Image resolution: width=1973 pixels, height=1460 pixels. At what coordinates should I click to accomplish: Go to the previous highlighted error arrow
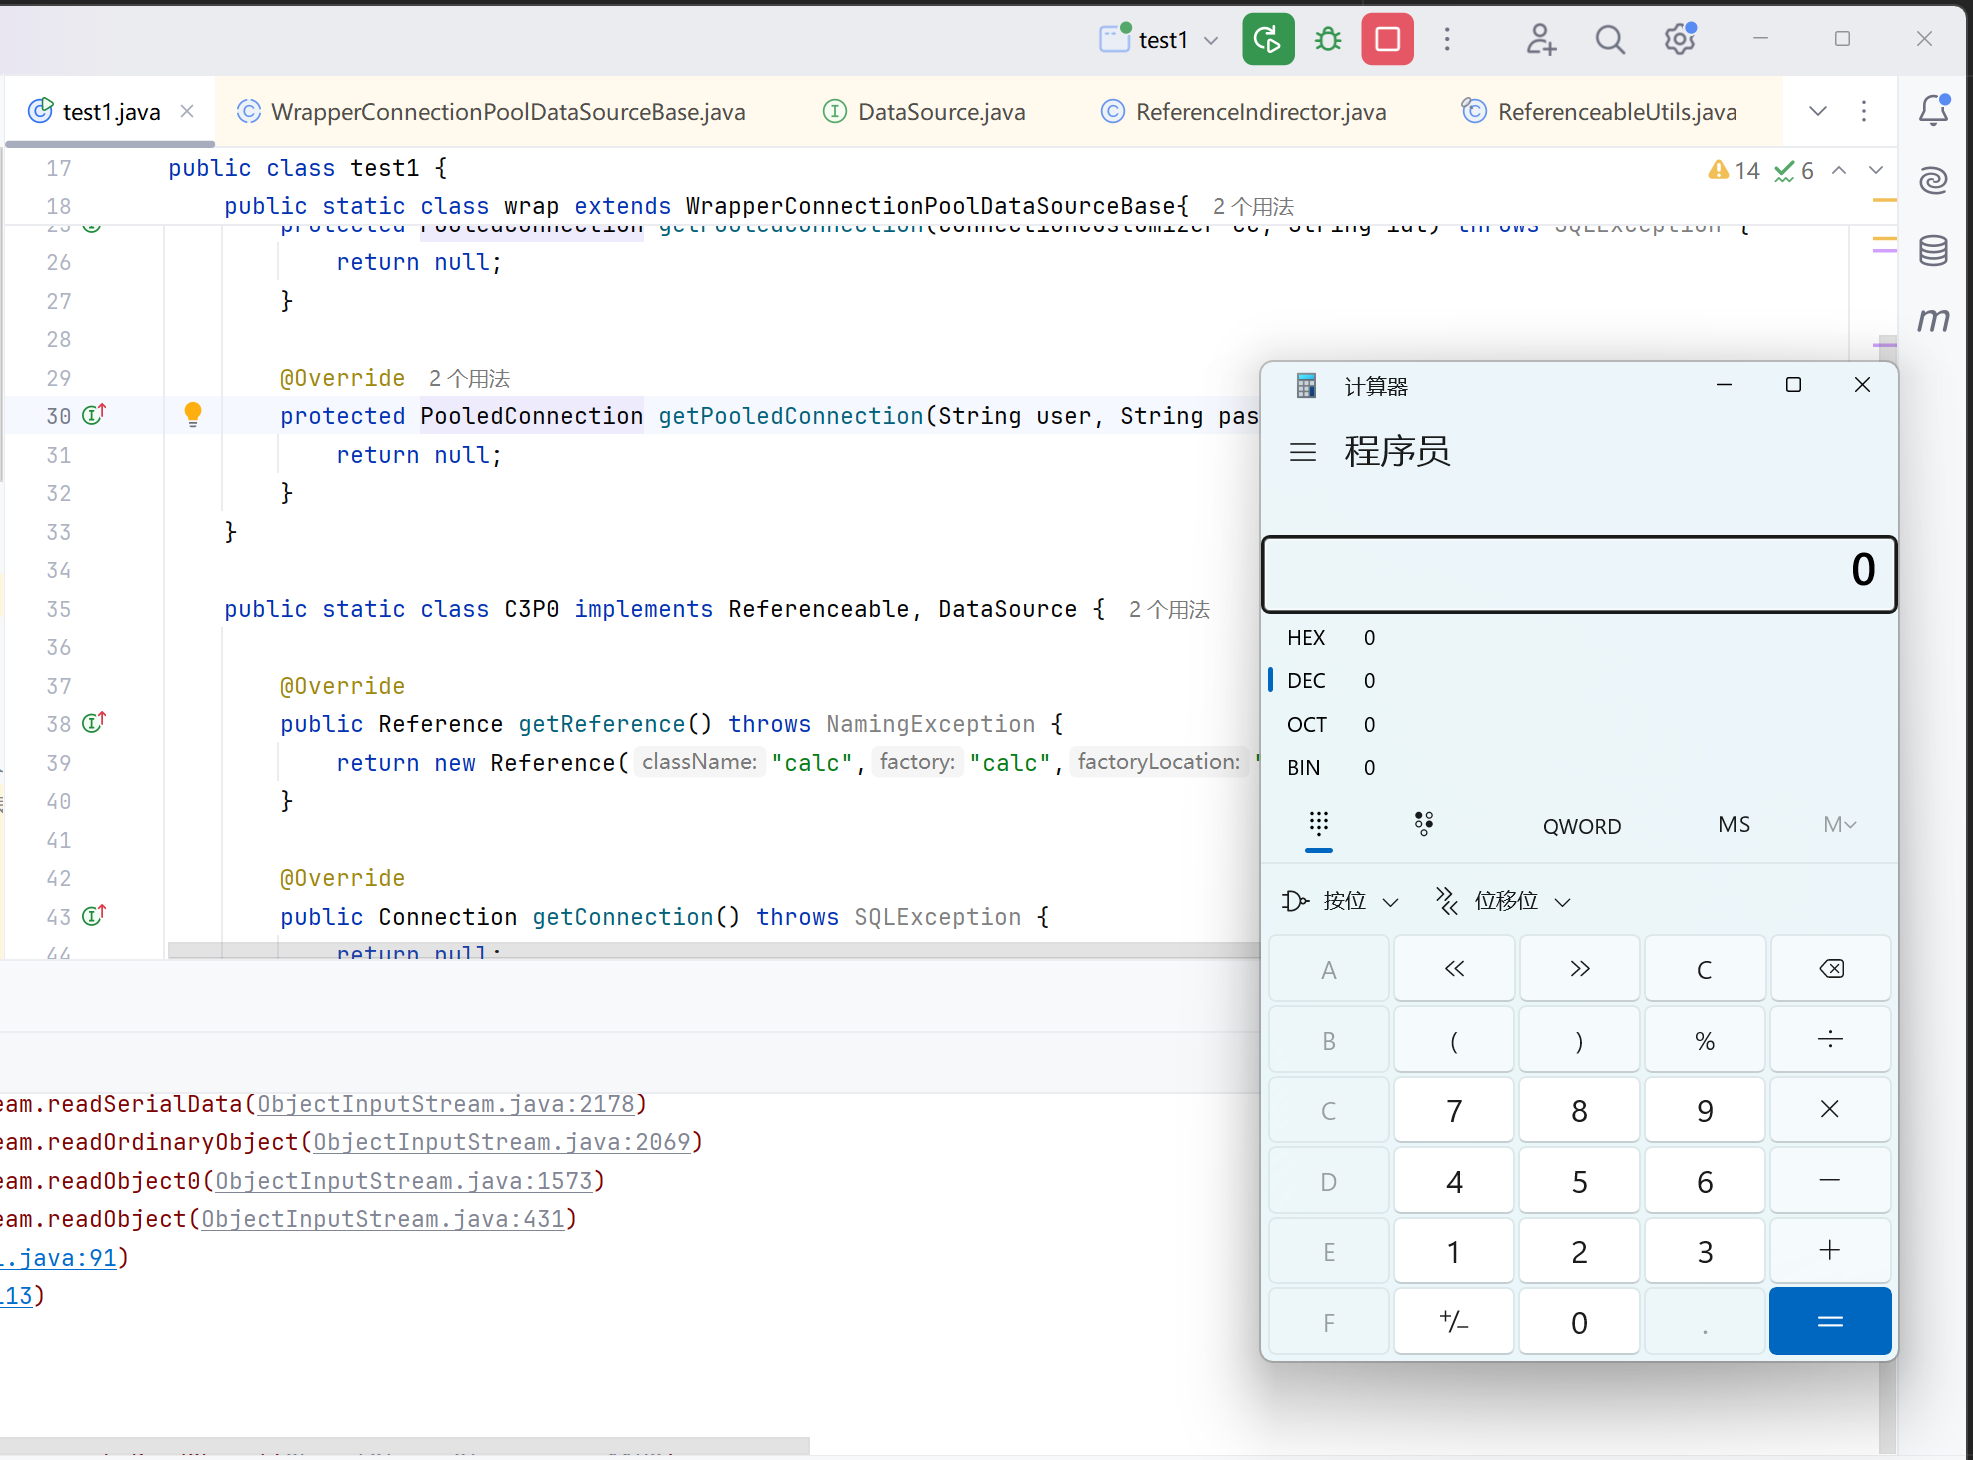point(1839,171)
